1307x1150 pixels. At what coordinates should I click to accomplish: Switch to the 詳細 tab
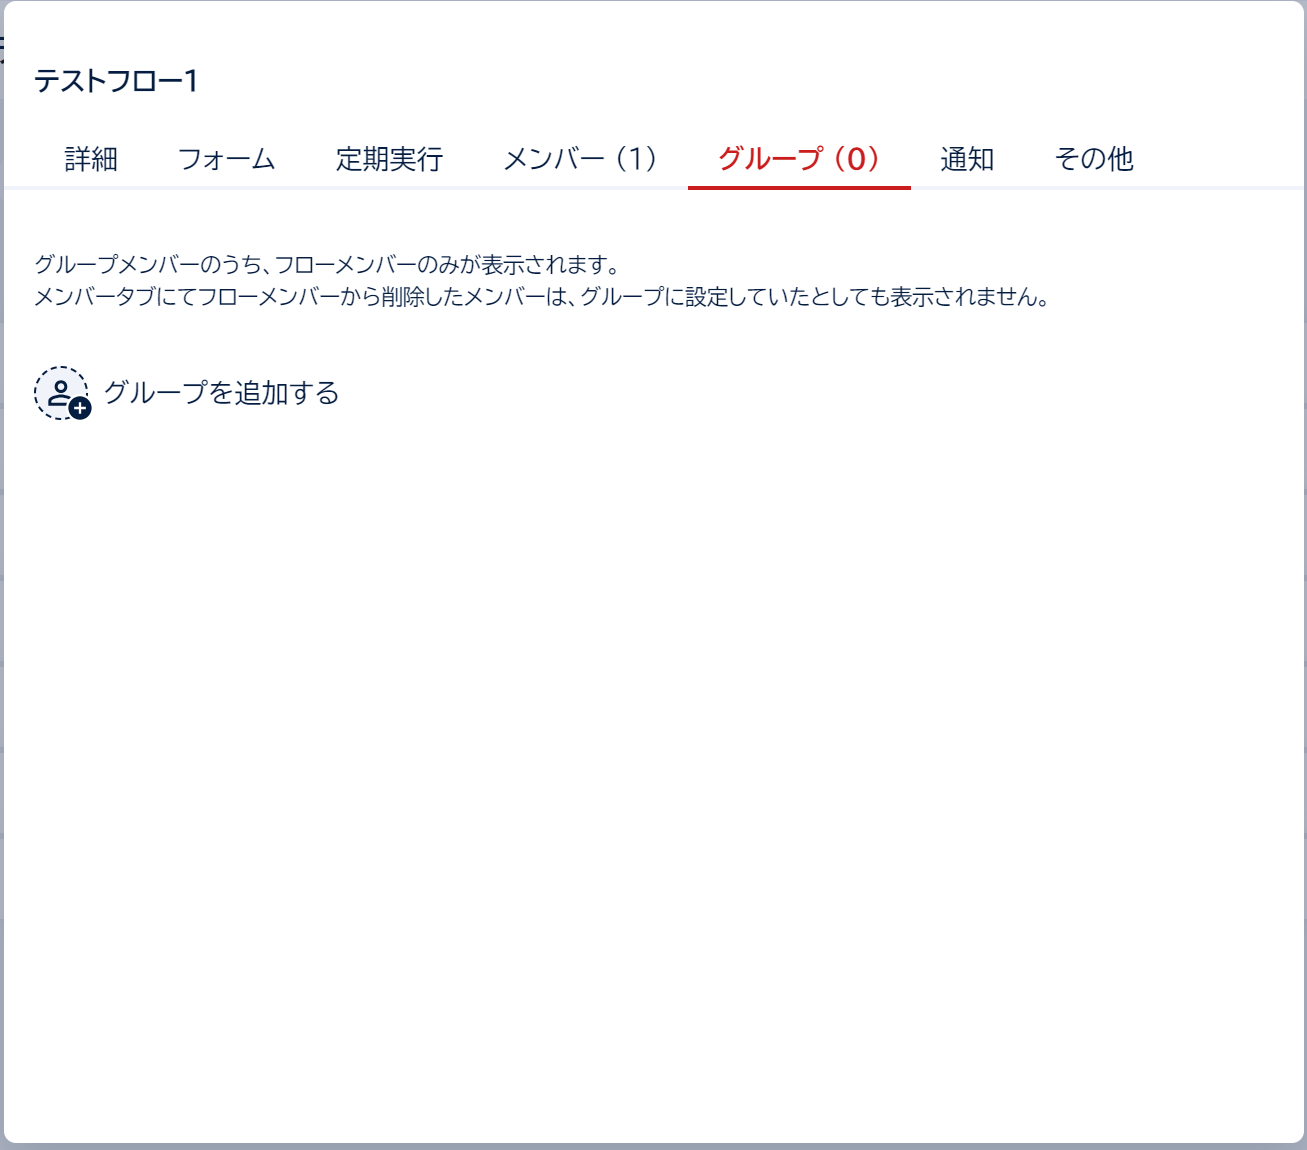tap(91, 159)
